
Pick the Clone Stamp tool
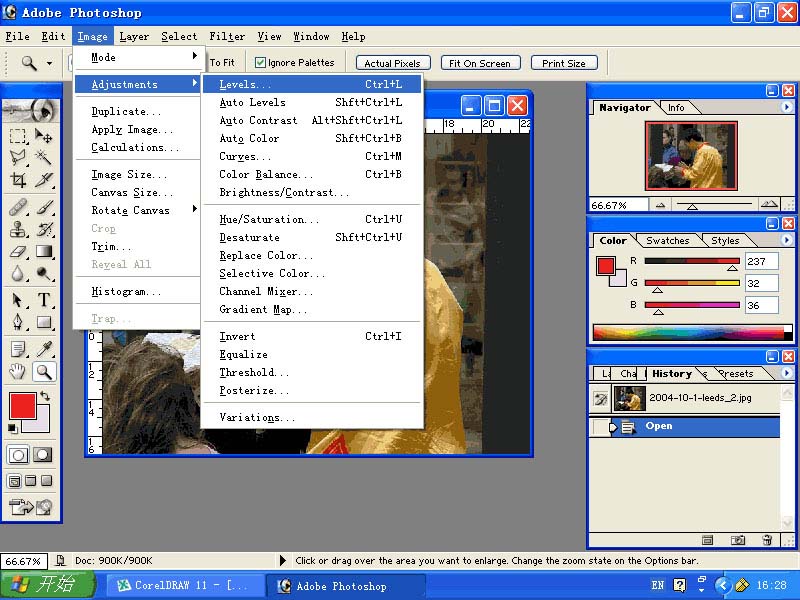(18, 229)
